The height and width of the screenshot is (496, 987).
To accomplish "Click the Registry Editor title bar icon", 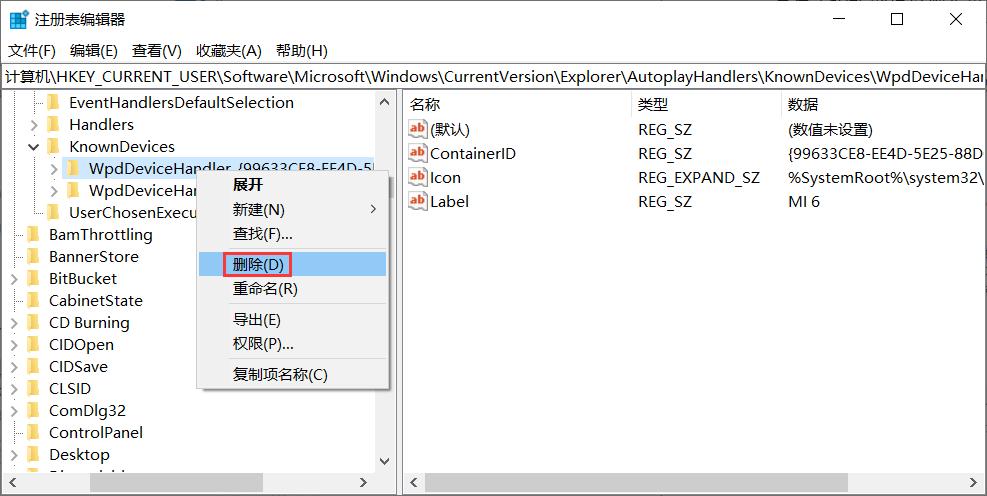I will click(x=18, y=19).
